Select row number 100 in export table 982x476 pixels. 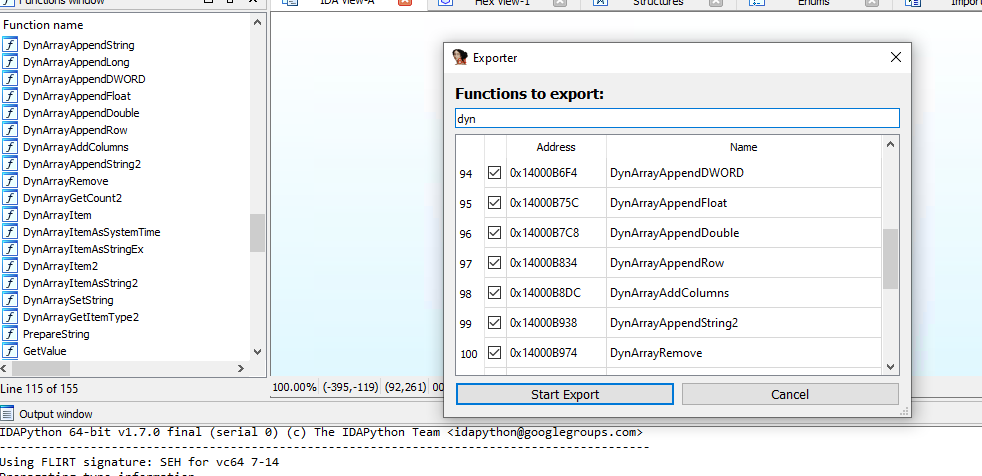pyautogui.click(x=468, y=354)
